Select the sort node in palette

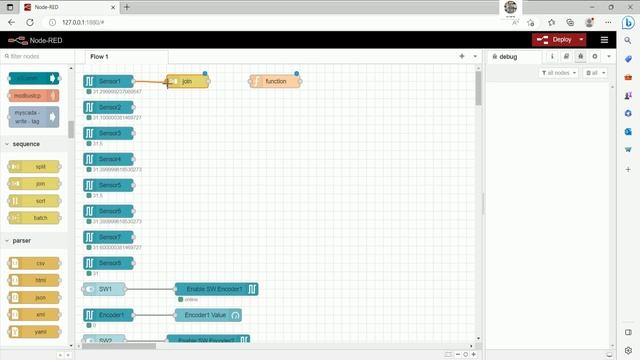click(34, 201)
